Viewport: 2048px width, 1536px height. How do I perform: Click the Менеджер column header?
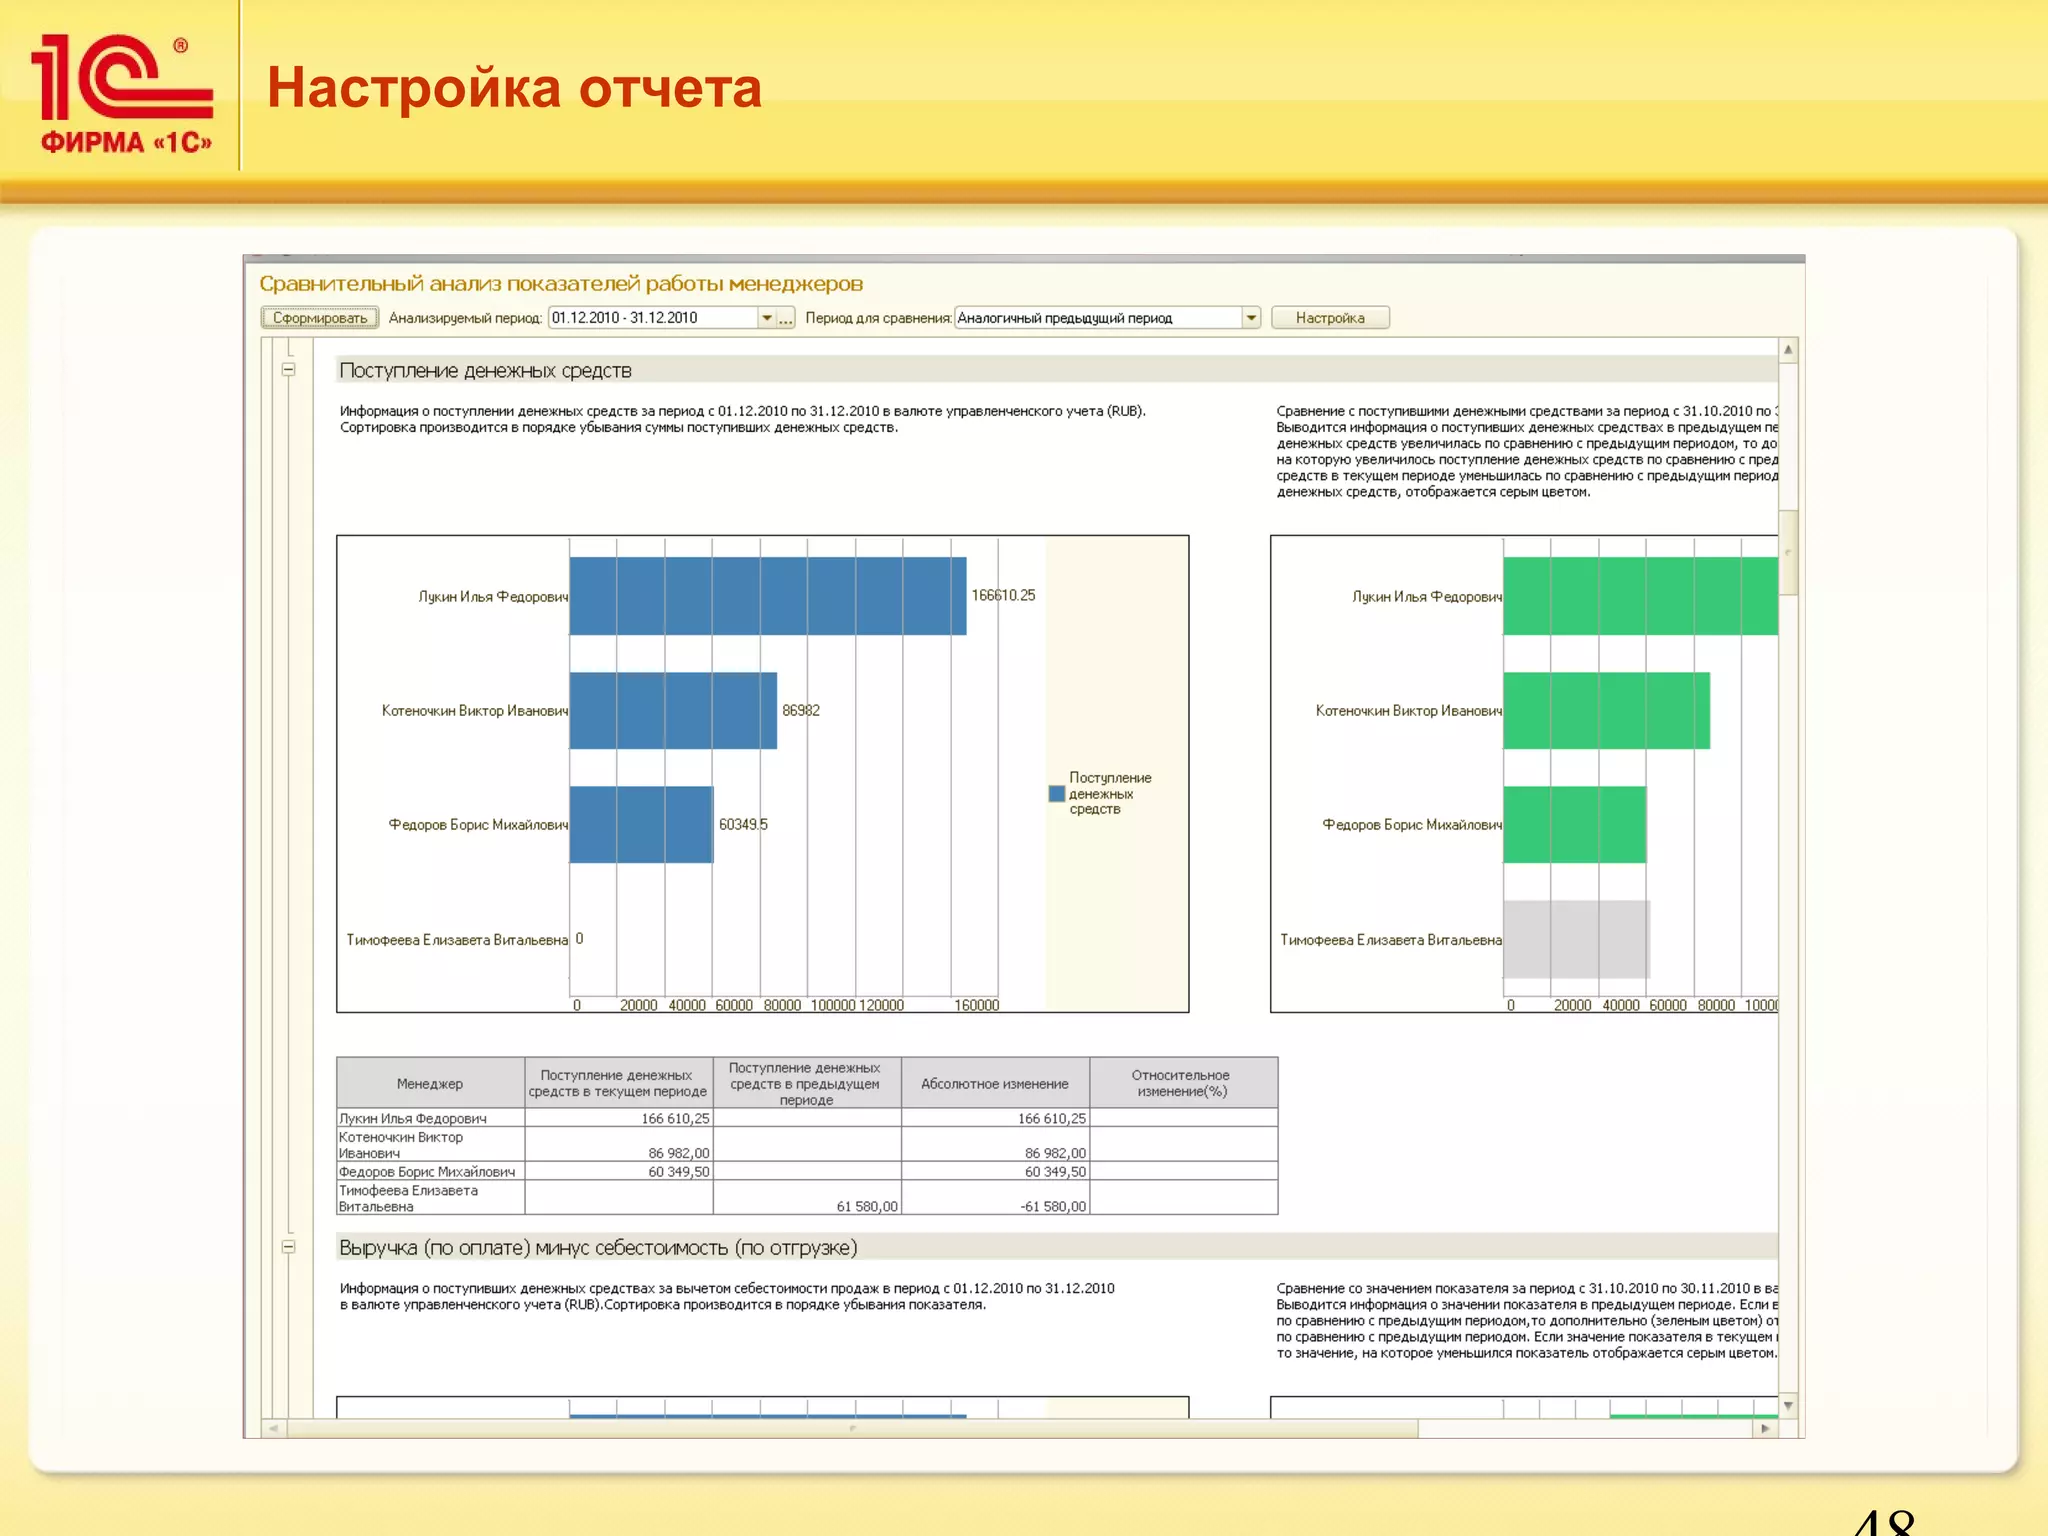(430, 1083)
